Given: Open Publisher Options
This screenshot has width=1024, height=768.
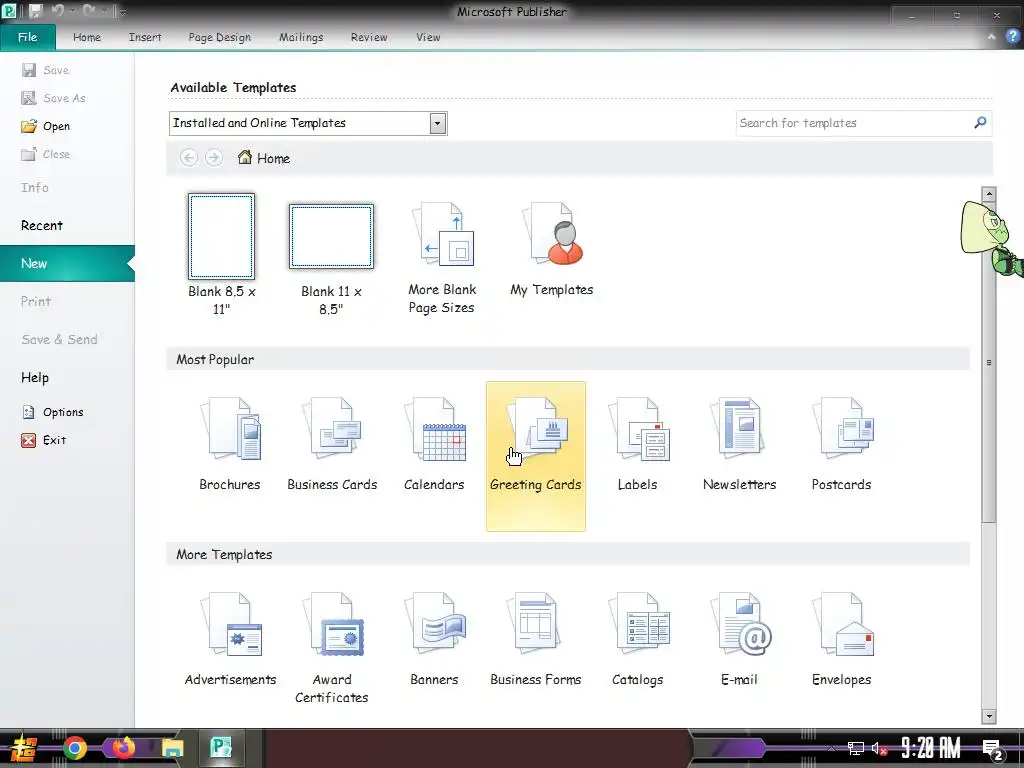Looking at the screenshot, I should click(54, 412).
